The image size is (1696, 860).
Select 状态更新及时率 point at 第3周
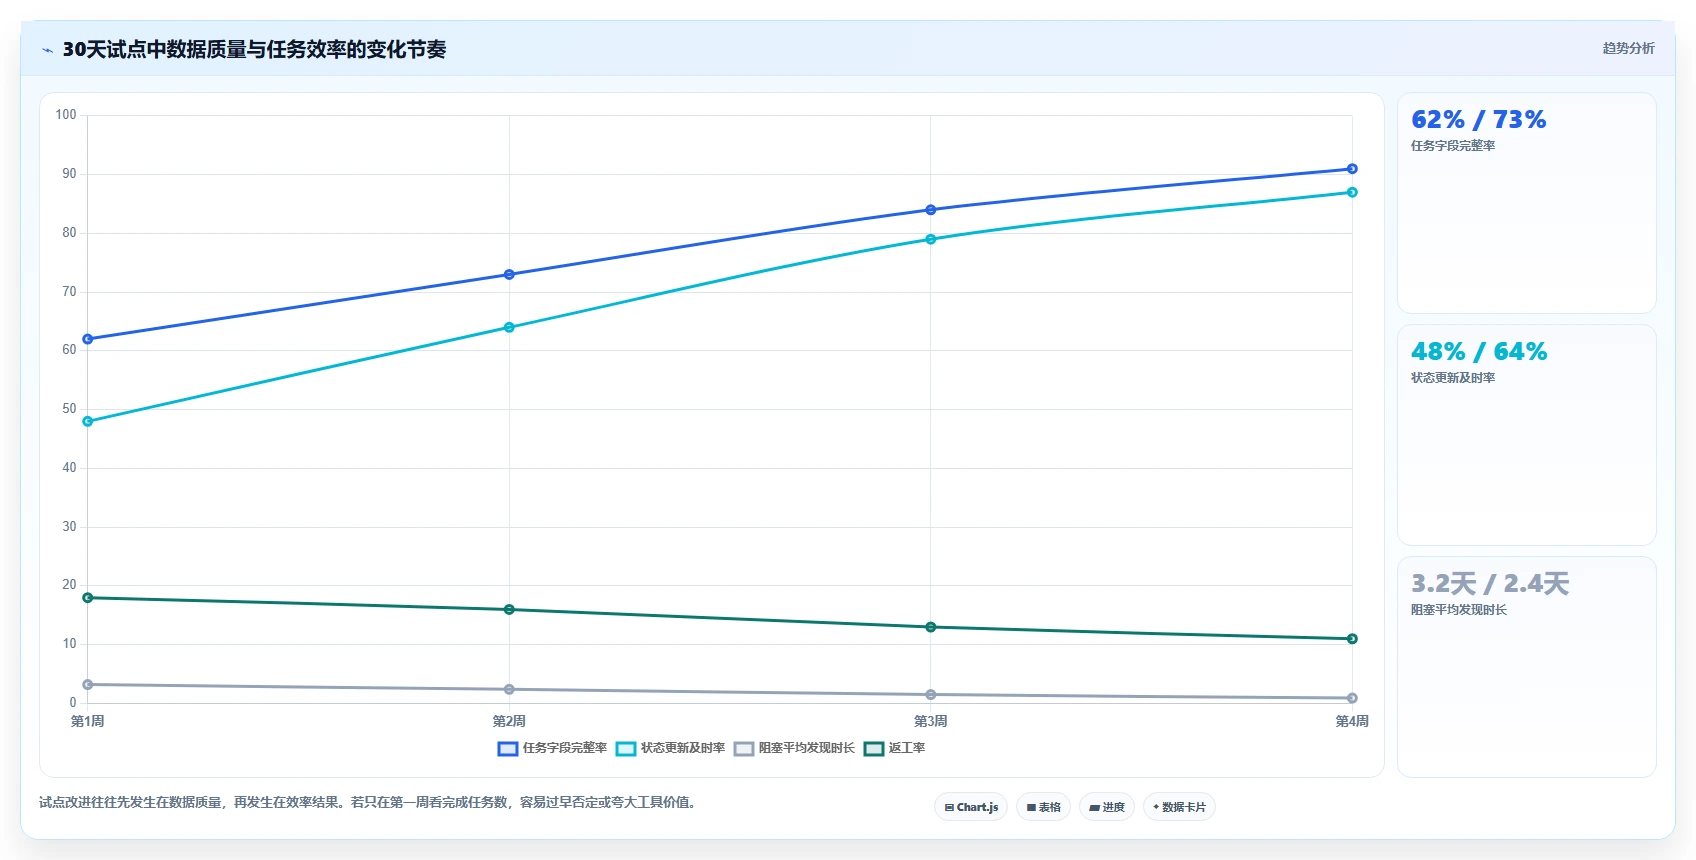(x=931, y=239)
